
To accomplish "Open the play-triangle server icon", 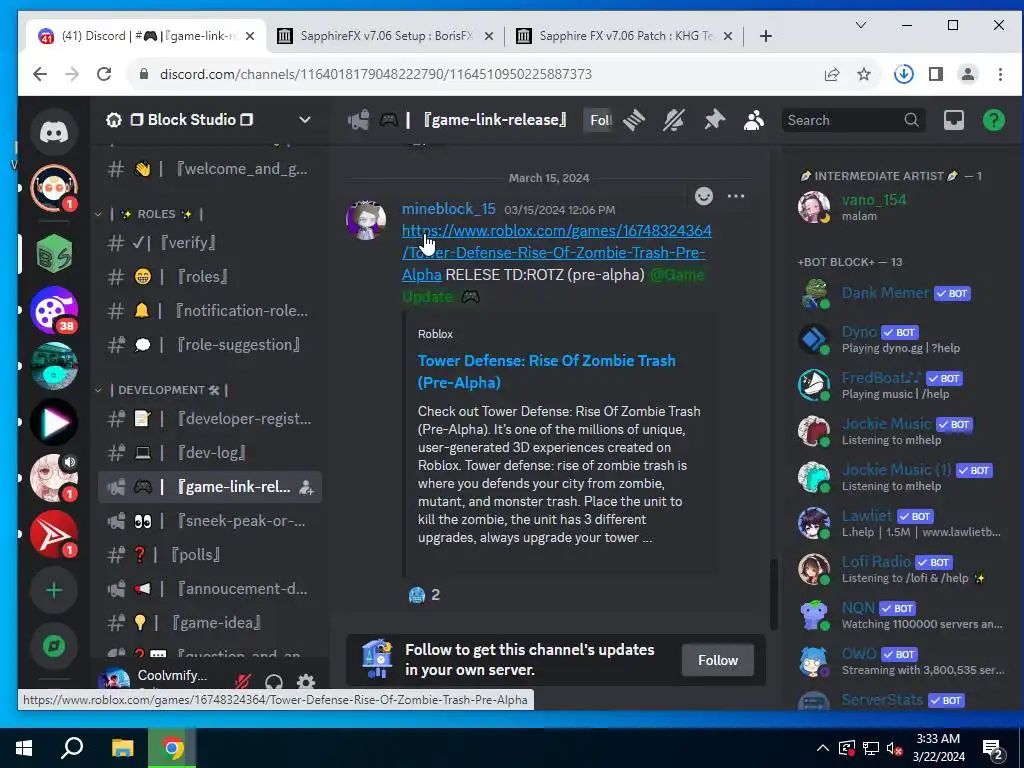I will coord(54,422).
